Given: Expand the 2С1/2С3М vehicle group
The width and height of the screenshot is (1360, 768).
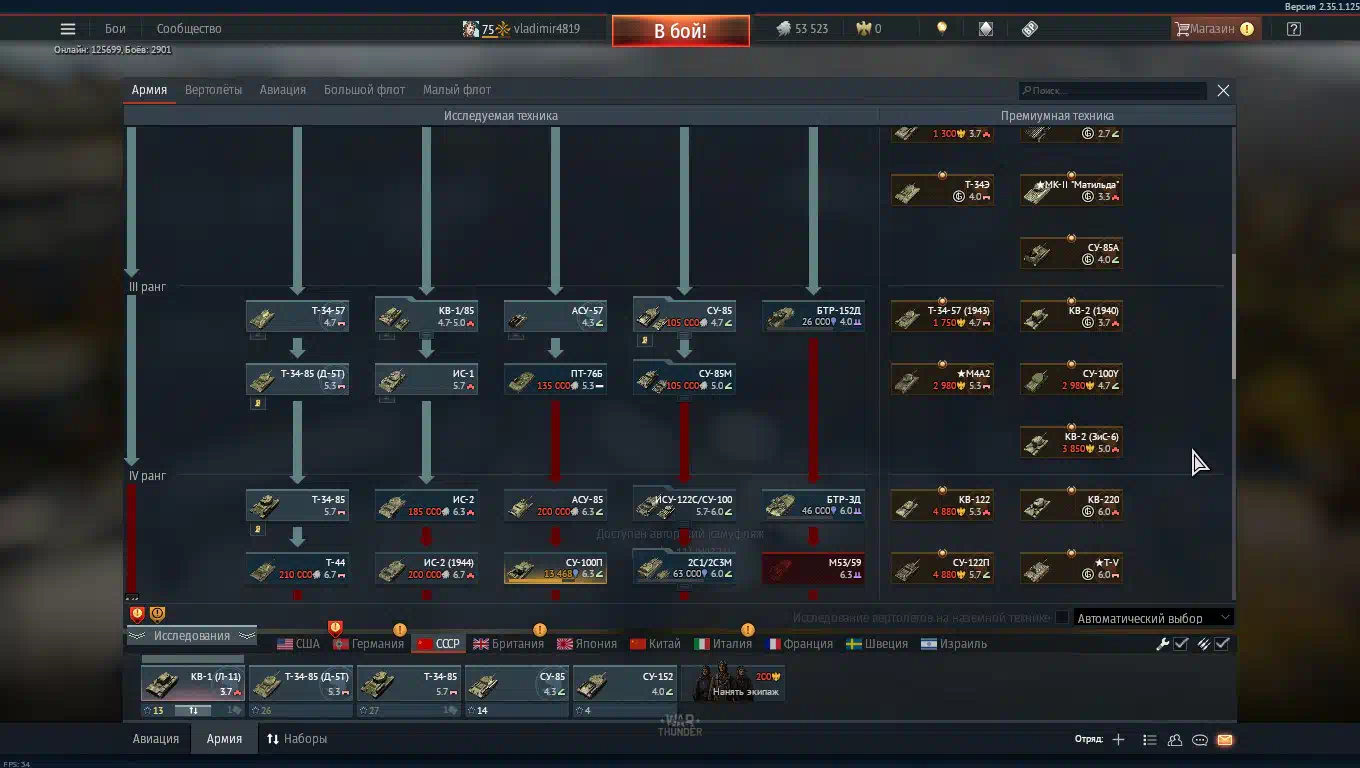Looking at the screenshot, I should [x=684, y=567].
